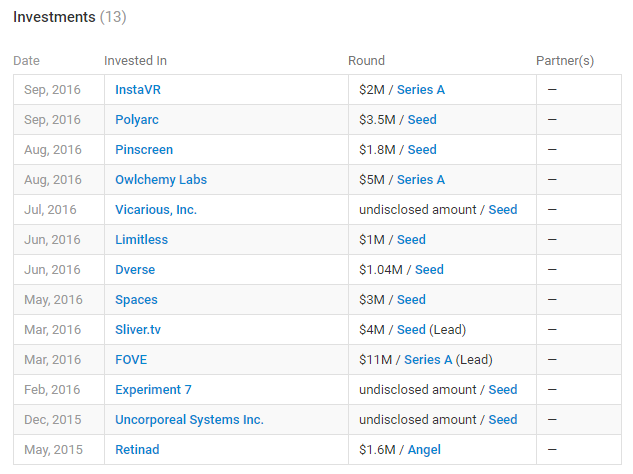633x474 pixels.
Task: Open the Sliver.tv company link
Action: point(138,330)
